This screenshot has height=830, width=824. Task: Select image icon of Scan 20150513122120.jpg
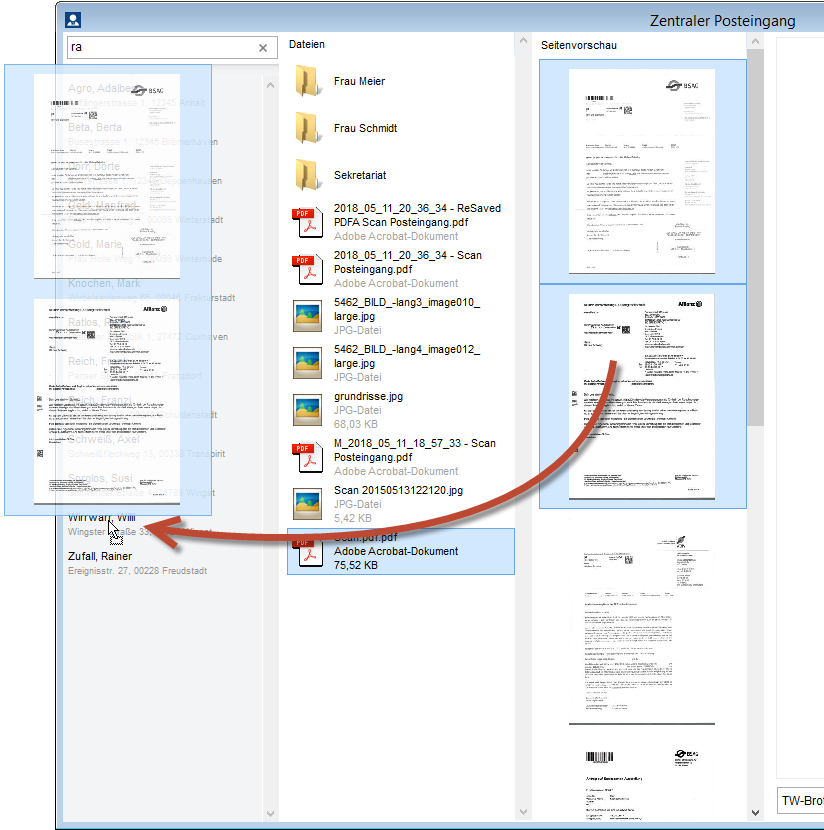[307, 504]
